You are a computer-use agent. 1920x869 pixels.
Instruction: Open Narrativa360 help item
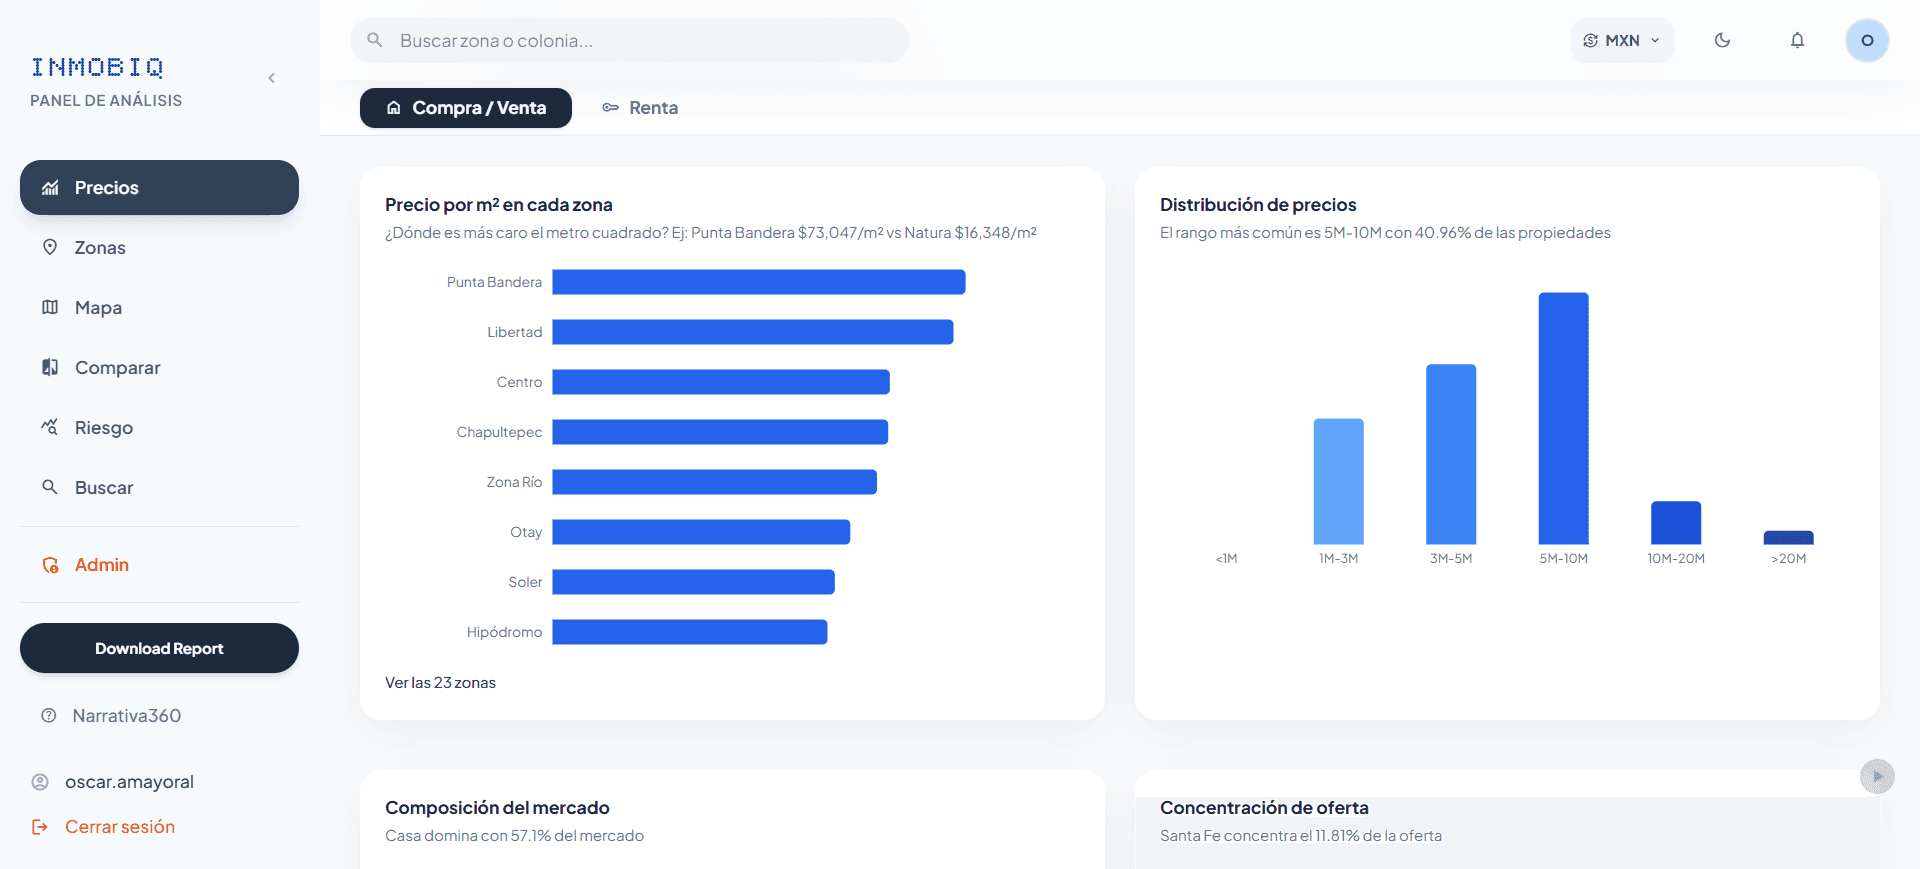[x=126, y=716]
